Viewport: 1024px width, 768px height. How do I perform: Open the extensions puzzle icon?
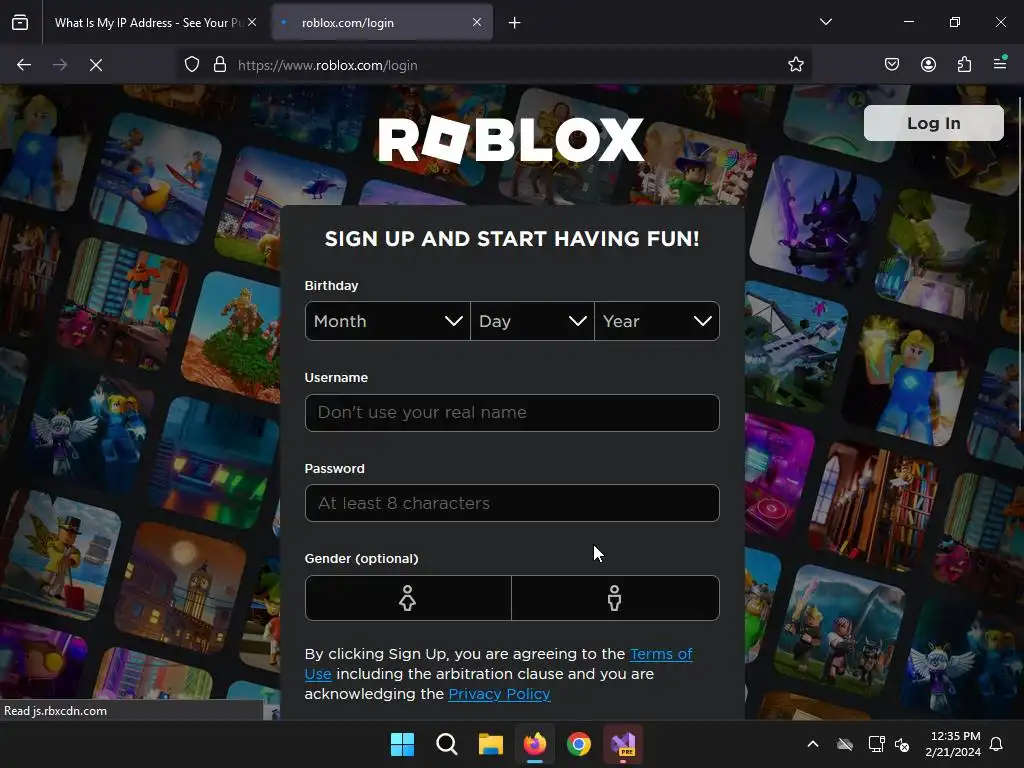[964, 64]
